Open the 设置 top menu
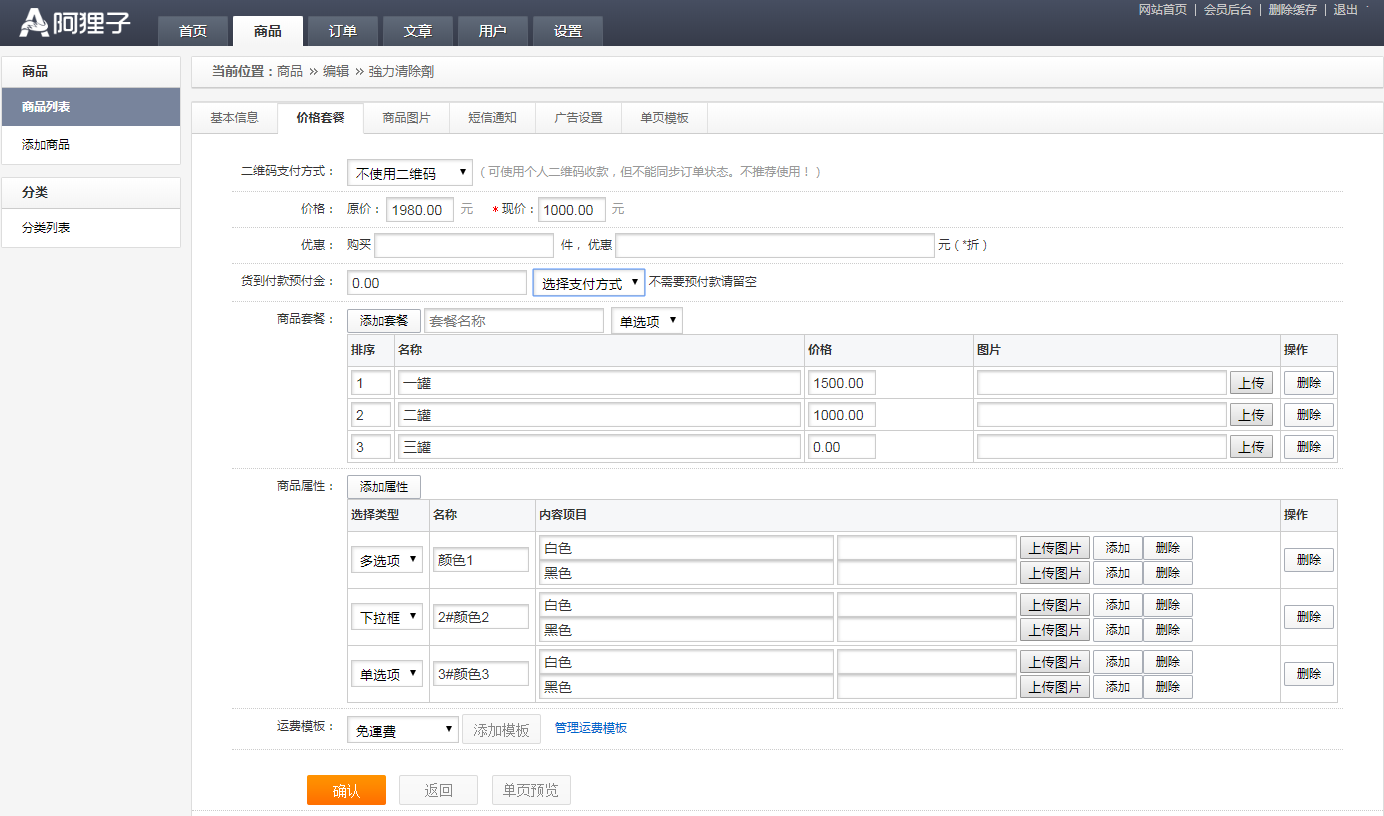Screen dimensions: 1384x816 (x=567, y=31)
